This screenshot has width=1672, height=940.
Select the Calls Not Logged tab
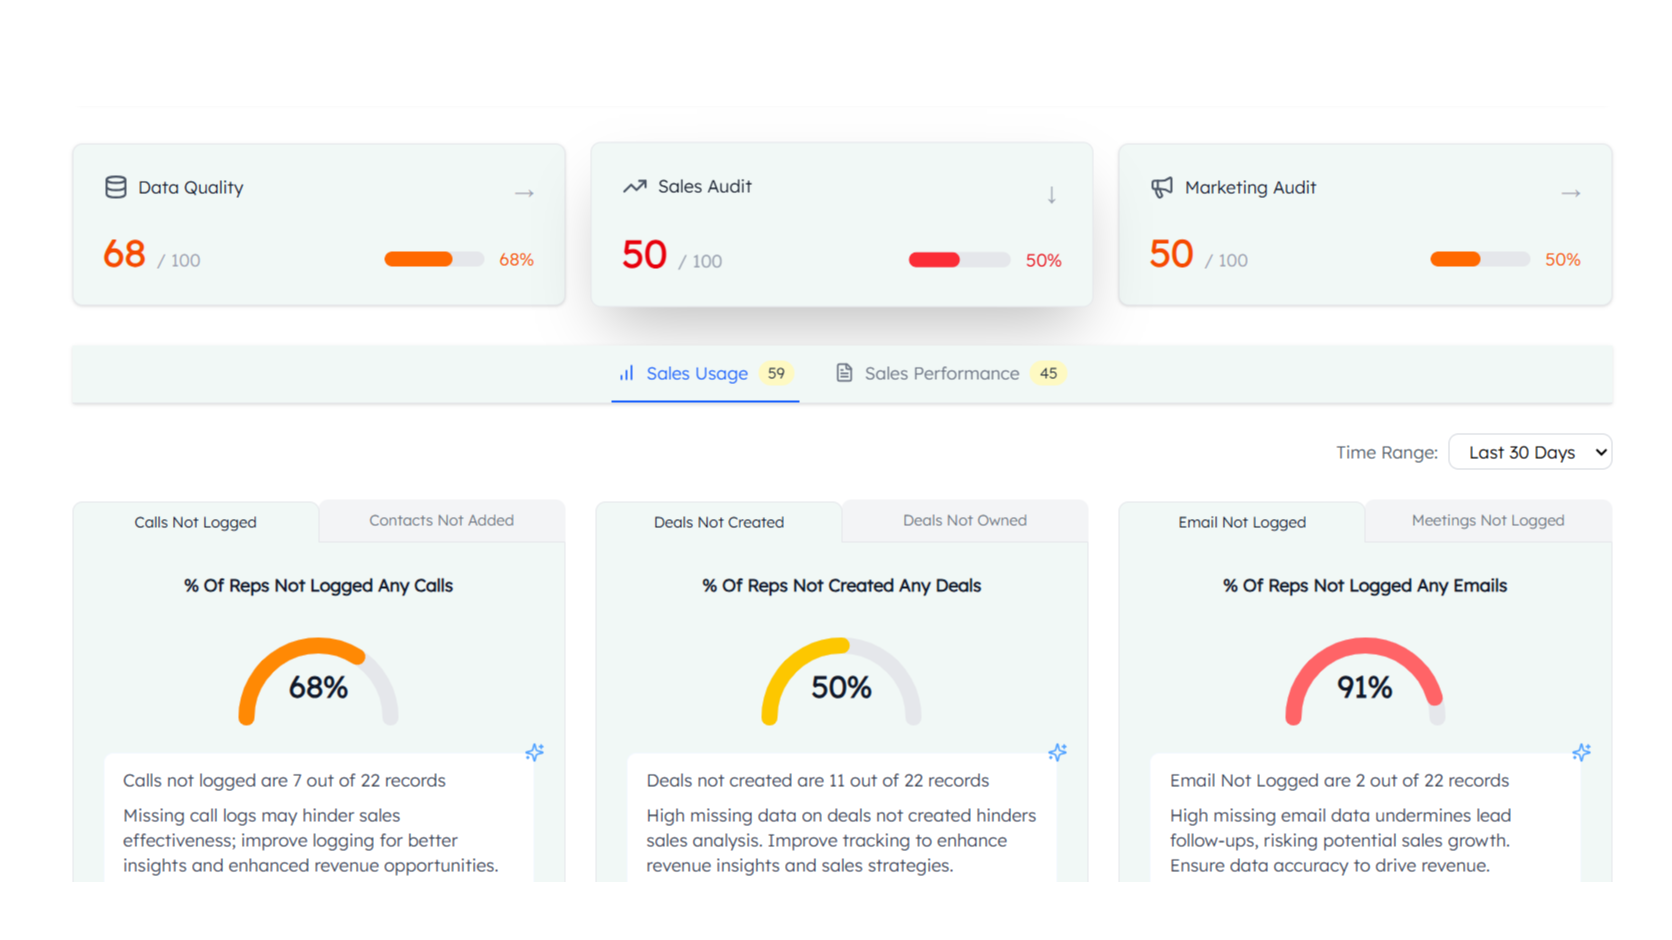(x=195, y=522)
